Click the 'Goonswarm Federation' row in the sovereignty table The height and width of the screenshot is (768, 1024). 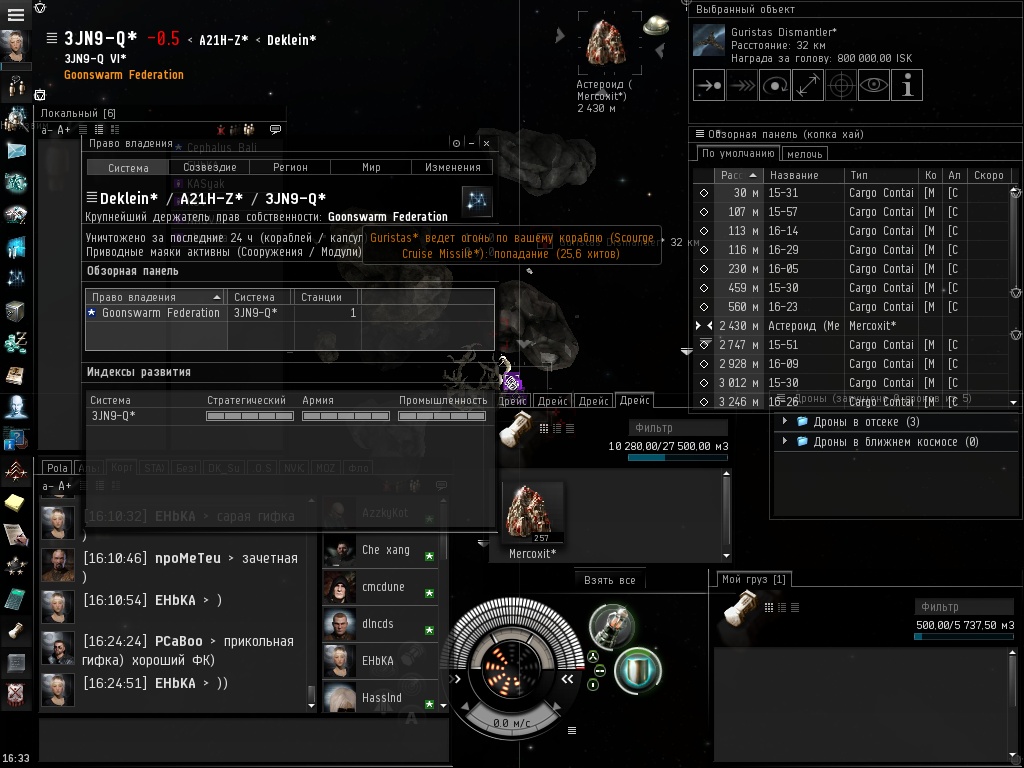289,313
